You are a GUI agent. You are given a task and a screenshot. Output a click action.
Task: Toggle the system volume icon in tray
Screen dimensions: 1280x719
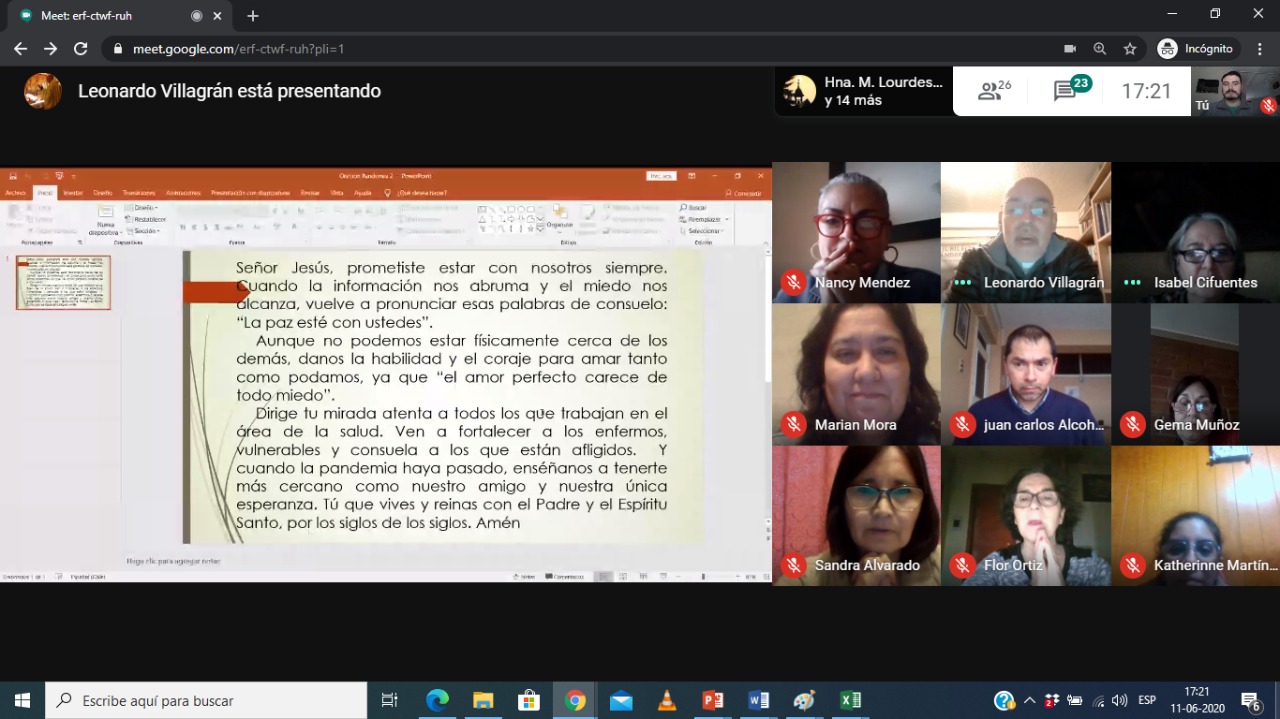click(1119, 700)
